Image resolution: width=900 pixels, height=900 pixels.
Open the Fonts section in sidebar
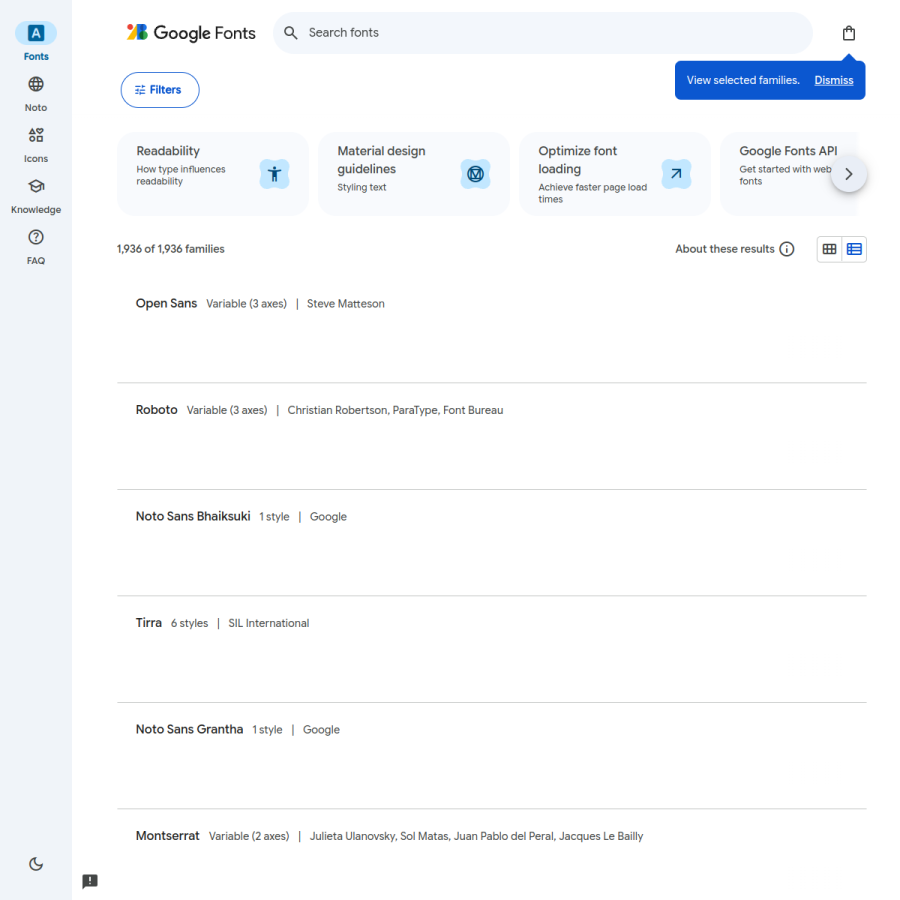point(36,42)
